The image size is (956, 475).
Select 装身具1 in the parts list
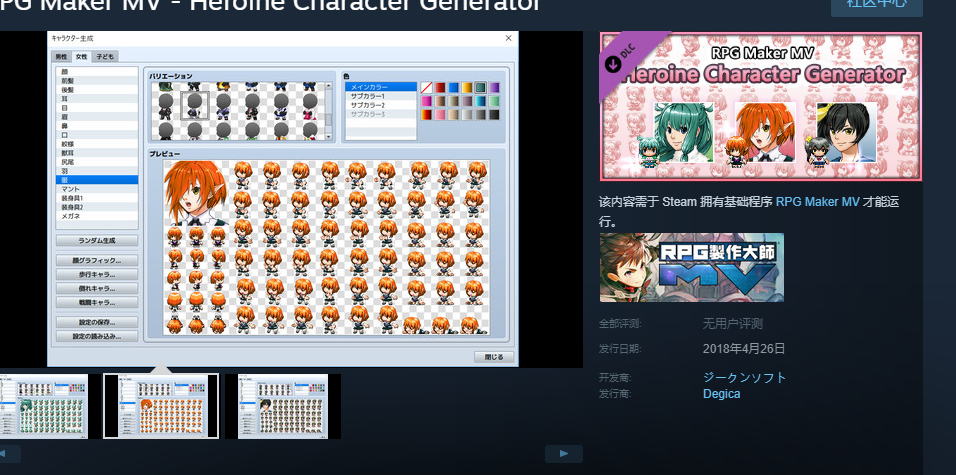tap(97, 198)
